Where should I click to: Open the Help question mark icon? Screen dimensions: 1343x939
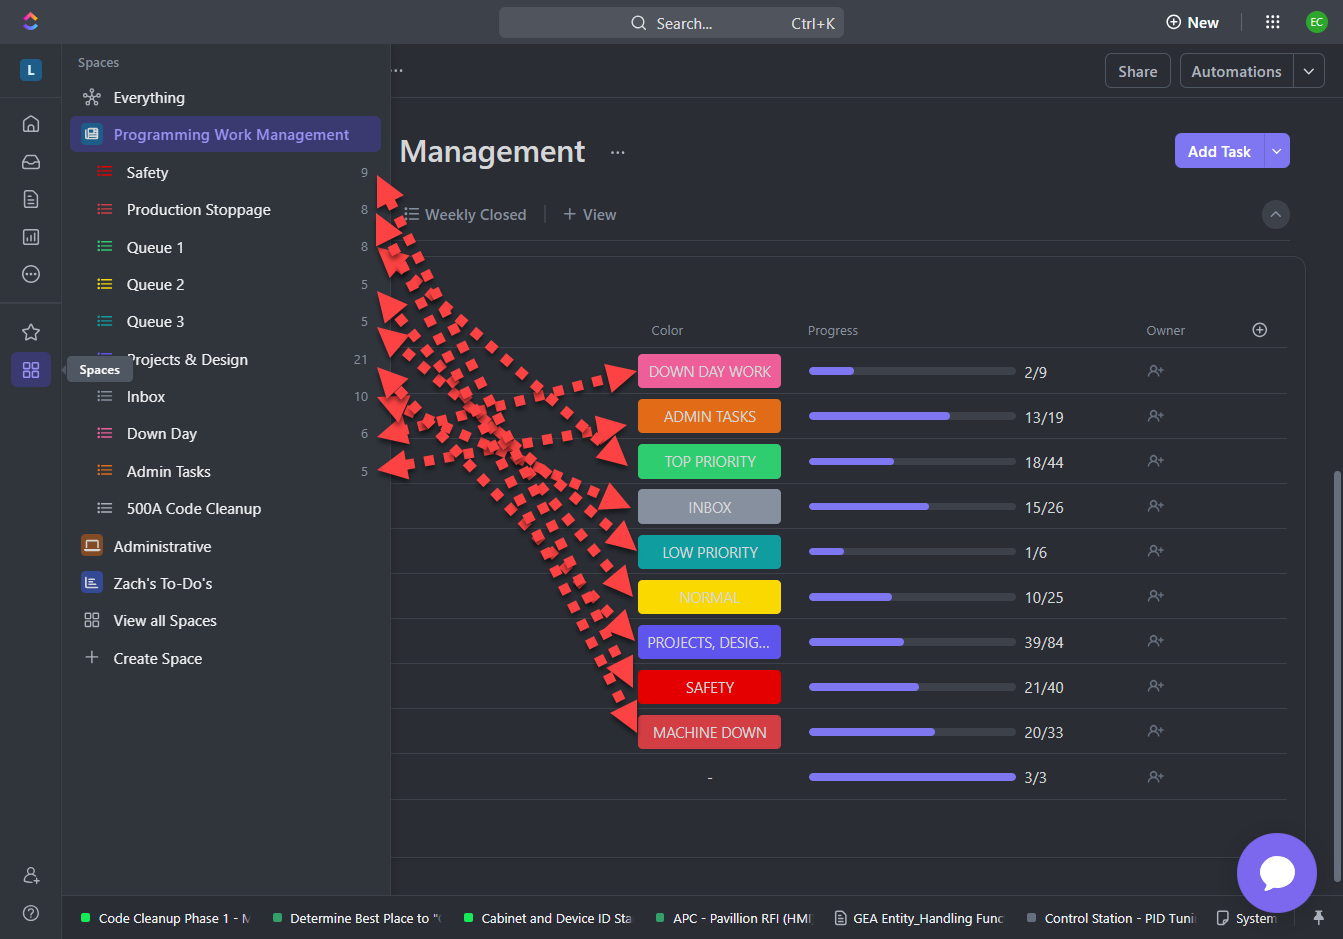pyautogui.click(x=31, y=913)
